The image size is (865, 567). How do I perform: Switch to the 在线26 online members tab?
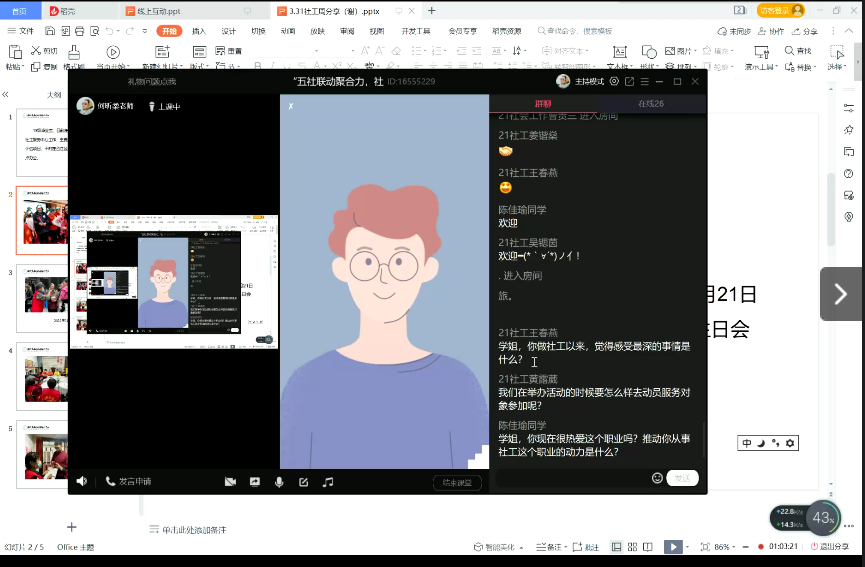[x=650, y=104]
